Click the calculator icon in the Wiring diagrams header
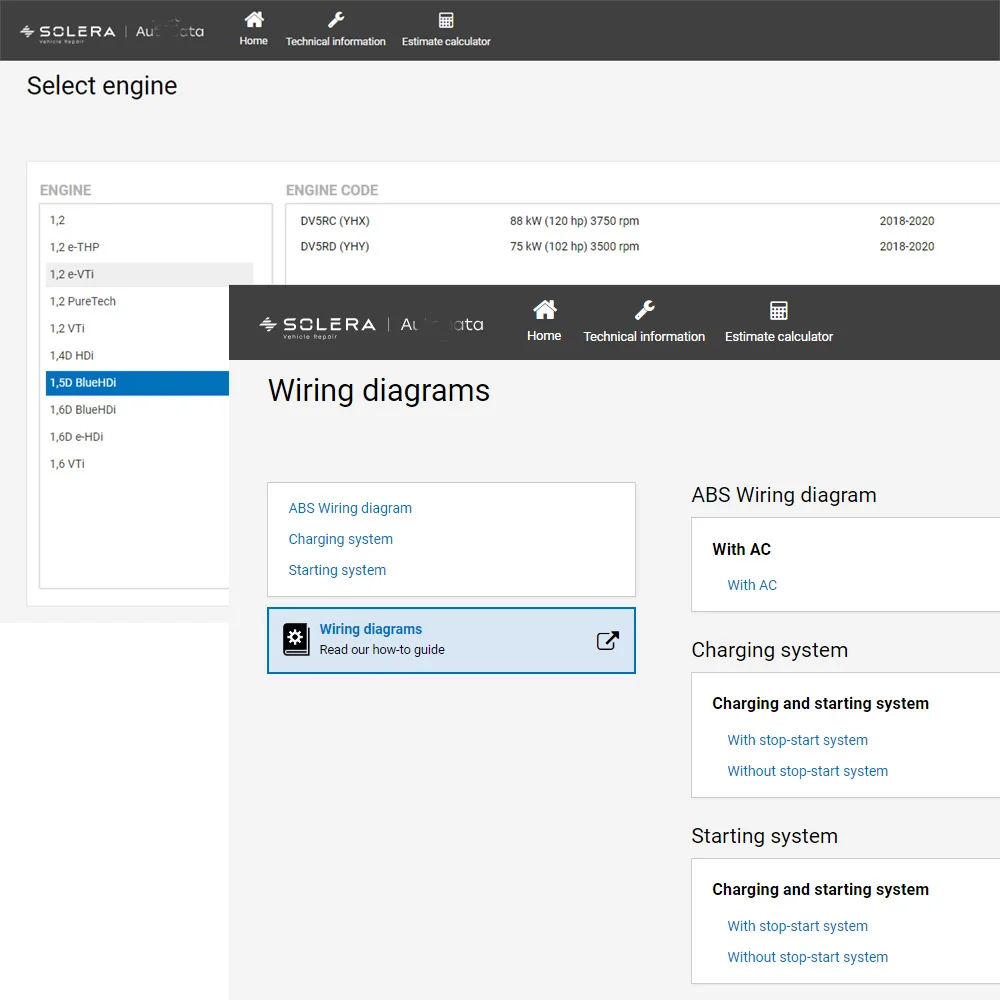Image resolution: width=1000 pixels, height=1000 pixels. pos(779,310)
